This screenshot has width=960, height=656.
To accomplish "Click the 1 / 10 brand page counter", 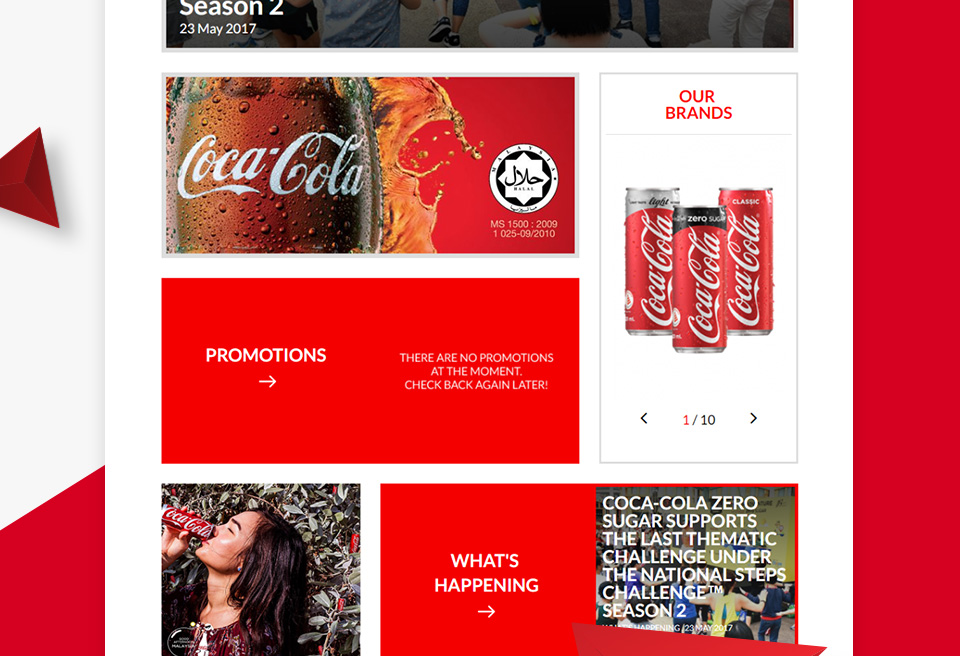I will [699, 420].
